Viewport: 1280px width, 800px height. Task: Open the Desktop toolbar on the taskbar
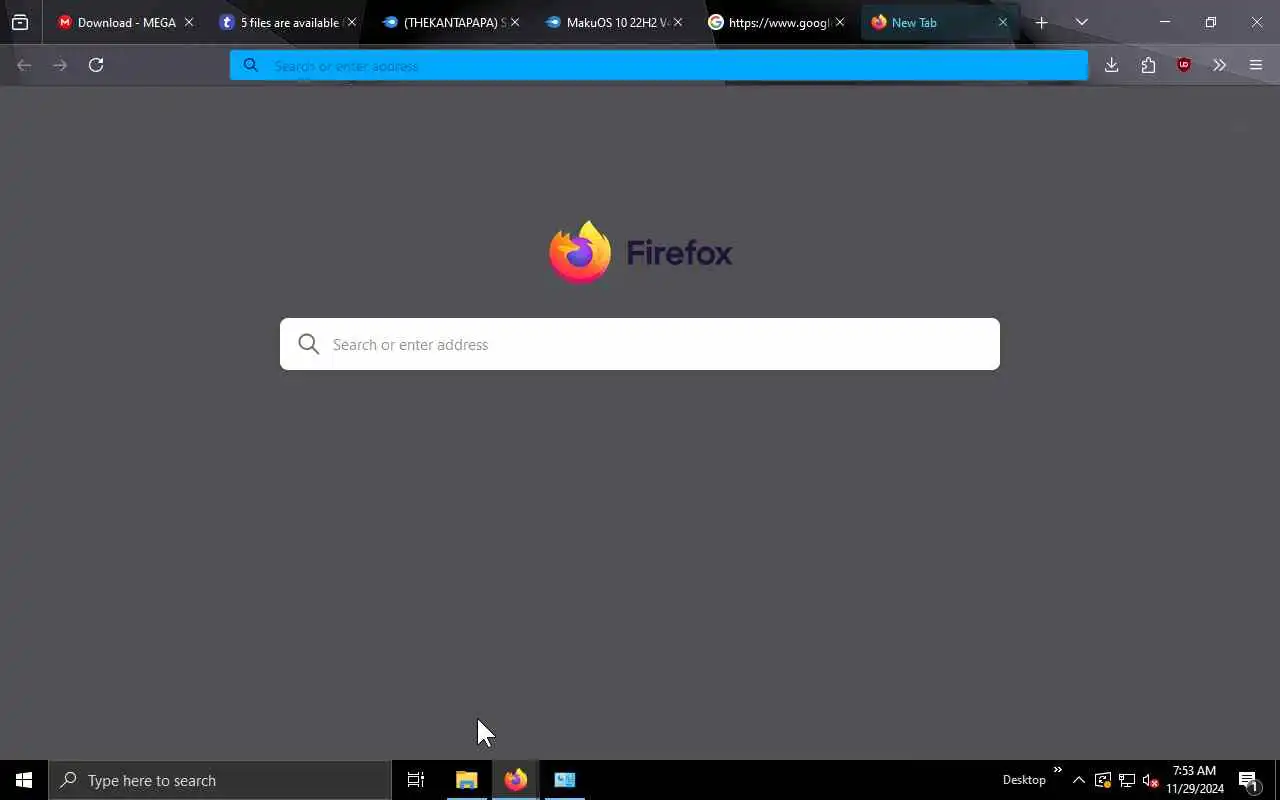pos(1024,780)
